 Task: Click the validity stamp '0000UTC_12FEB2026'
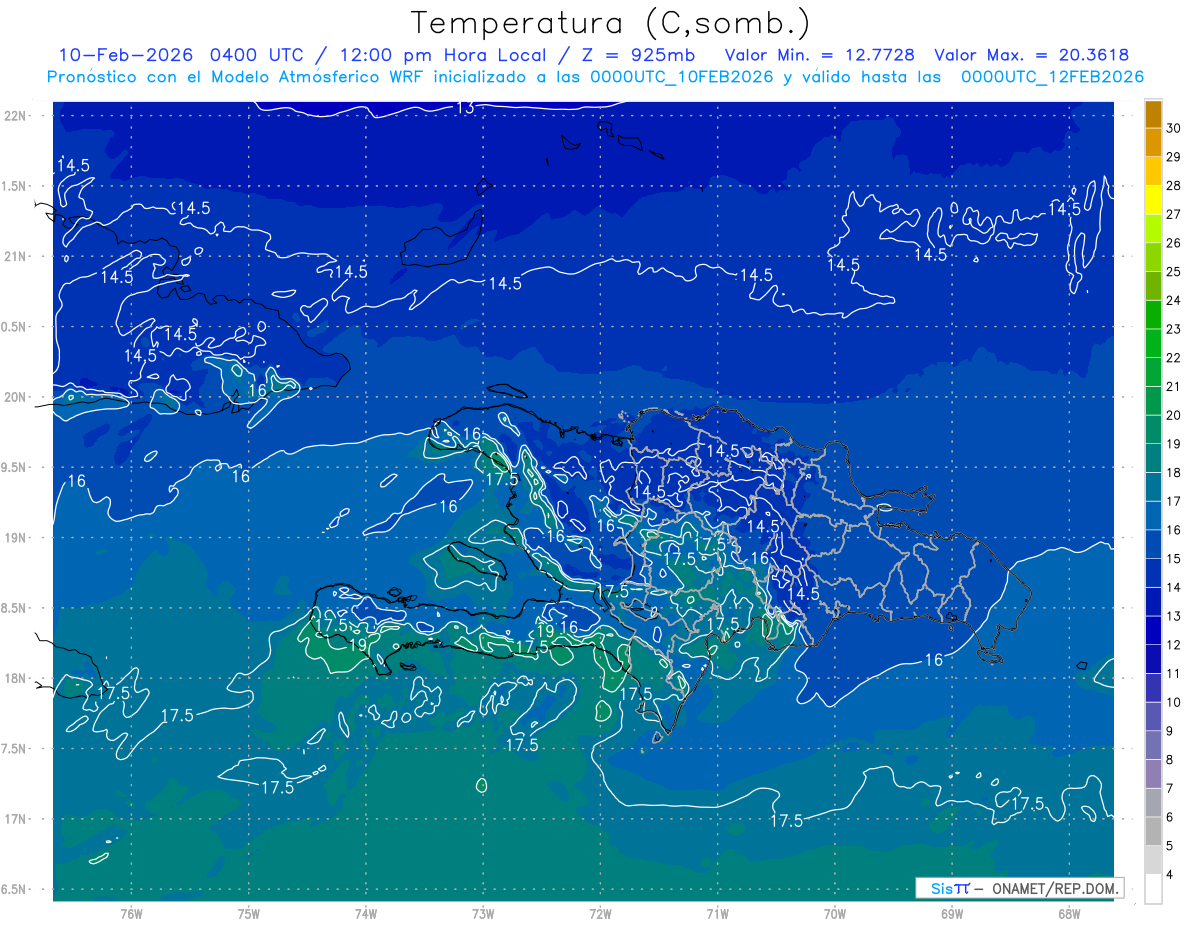tap(1052, 77)
